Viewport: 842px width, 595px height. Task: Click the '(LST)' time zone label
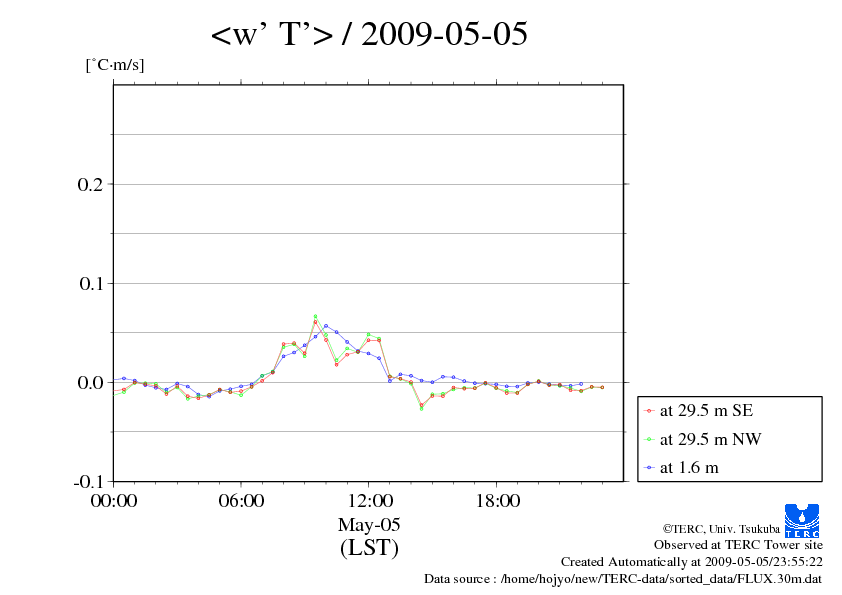[369, 548]
